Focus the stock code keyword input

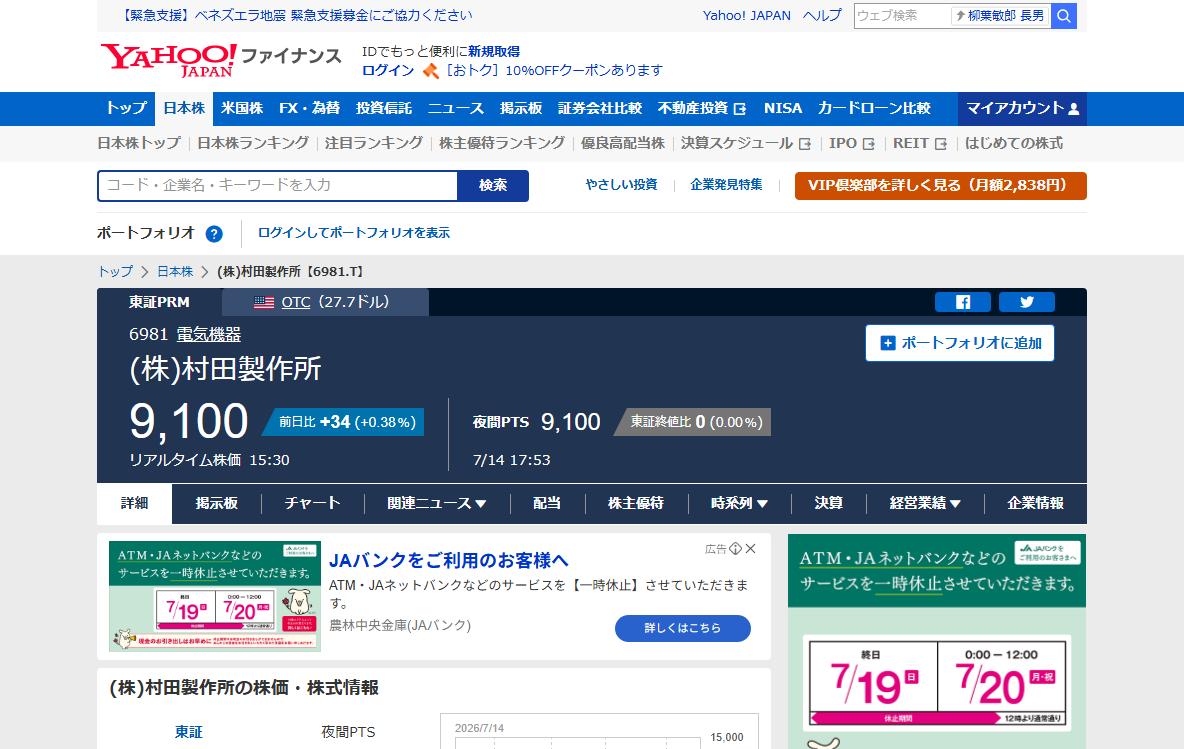click(278, 186)
